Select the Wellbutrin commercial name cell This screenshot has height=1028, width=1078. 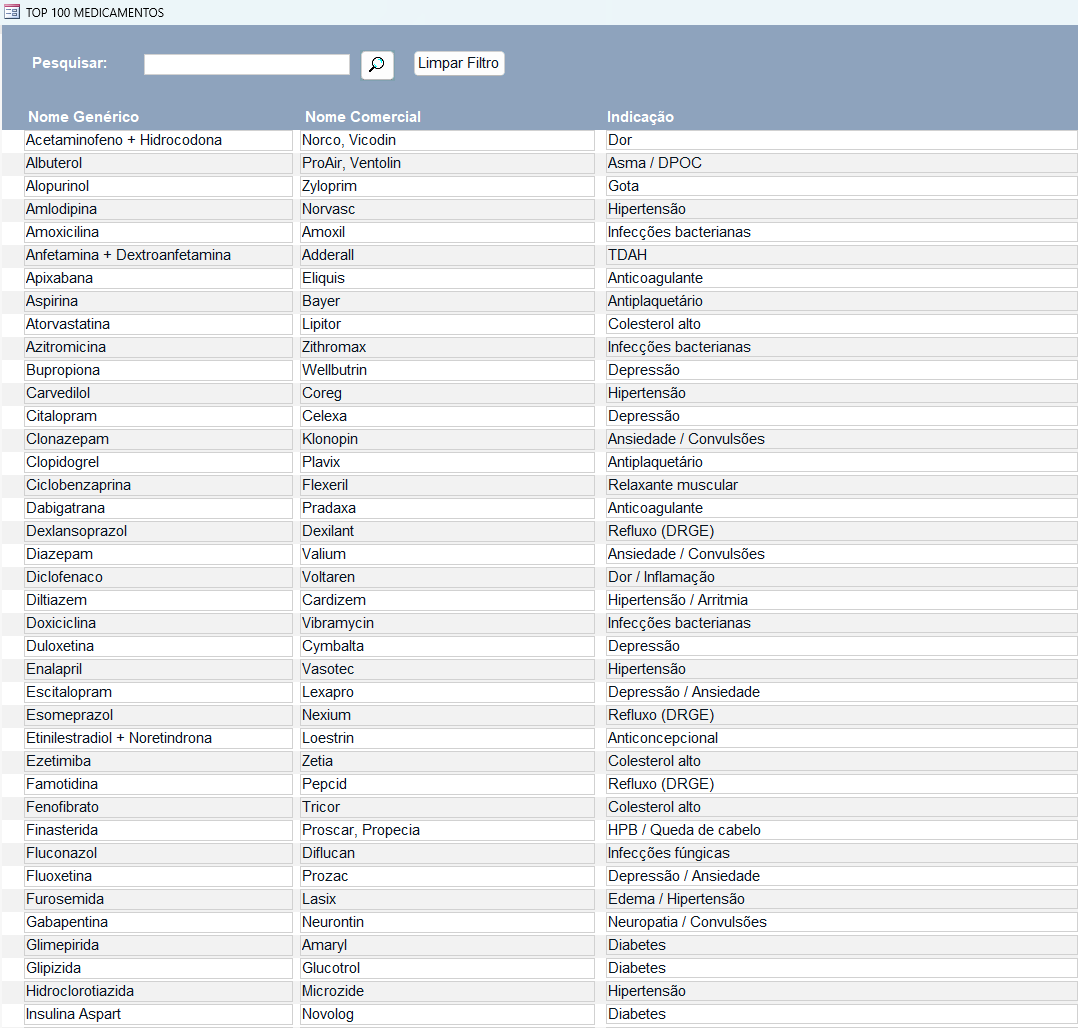pos(447,370)
